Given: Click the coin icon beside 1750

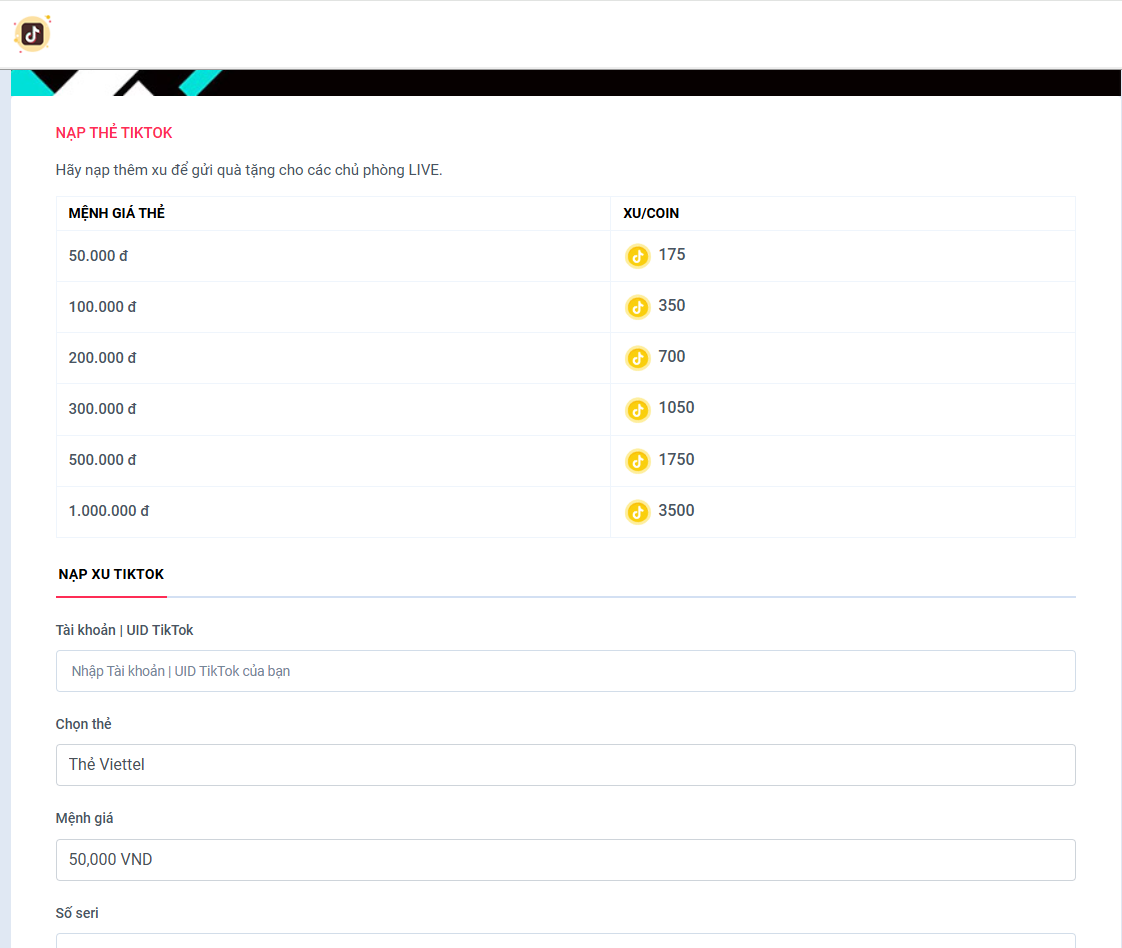Looking at the screenshot, I should point(638,461).
